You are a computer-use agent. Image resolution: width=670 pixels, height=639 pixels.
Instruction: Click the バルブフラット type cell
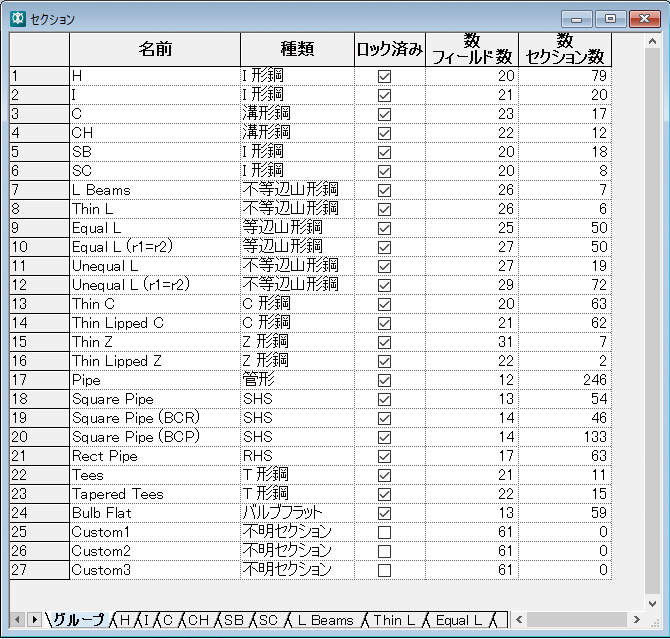[297, 513]
